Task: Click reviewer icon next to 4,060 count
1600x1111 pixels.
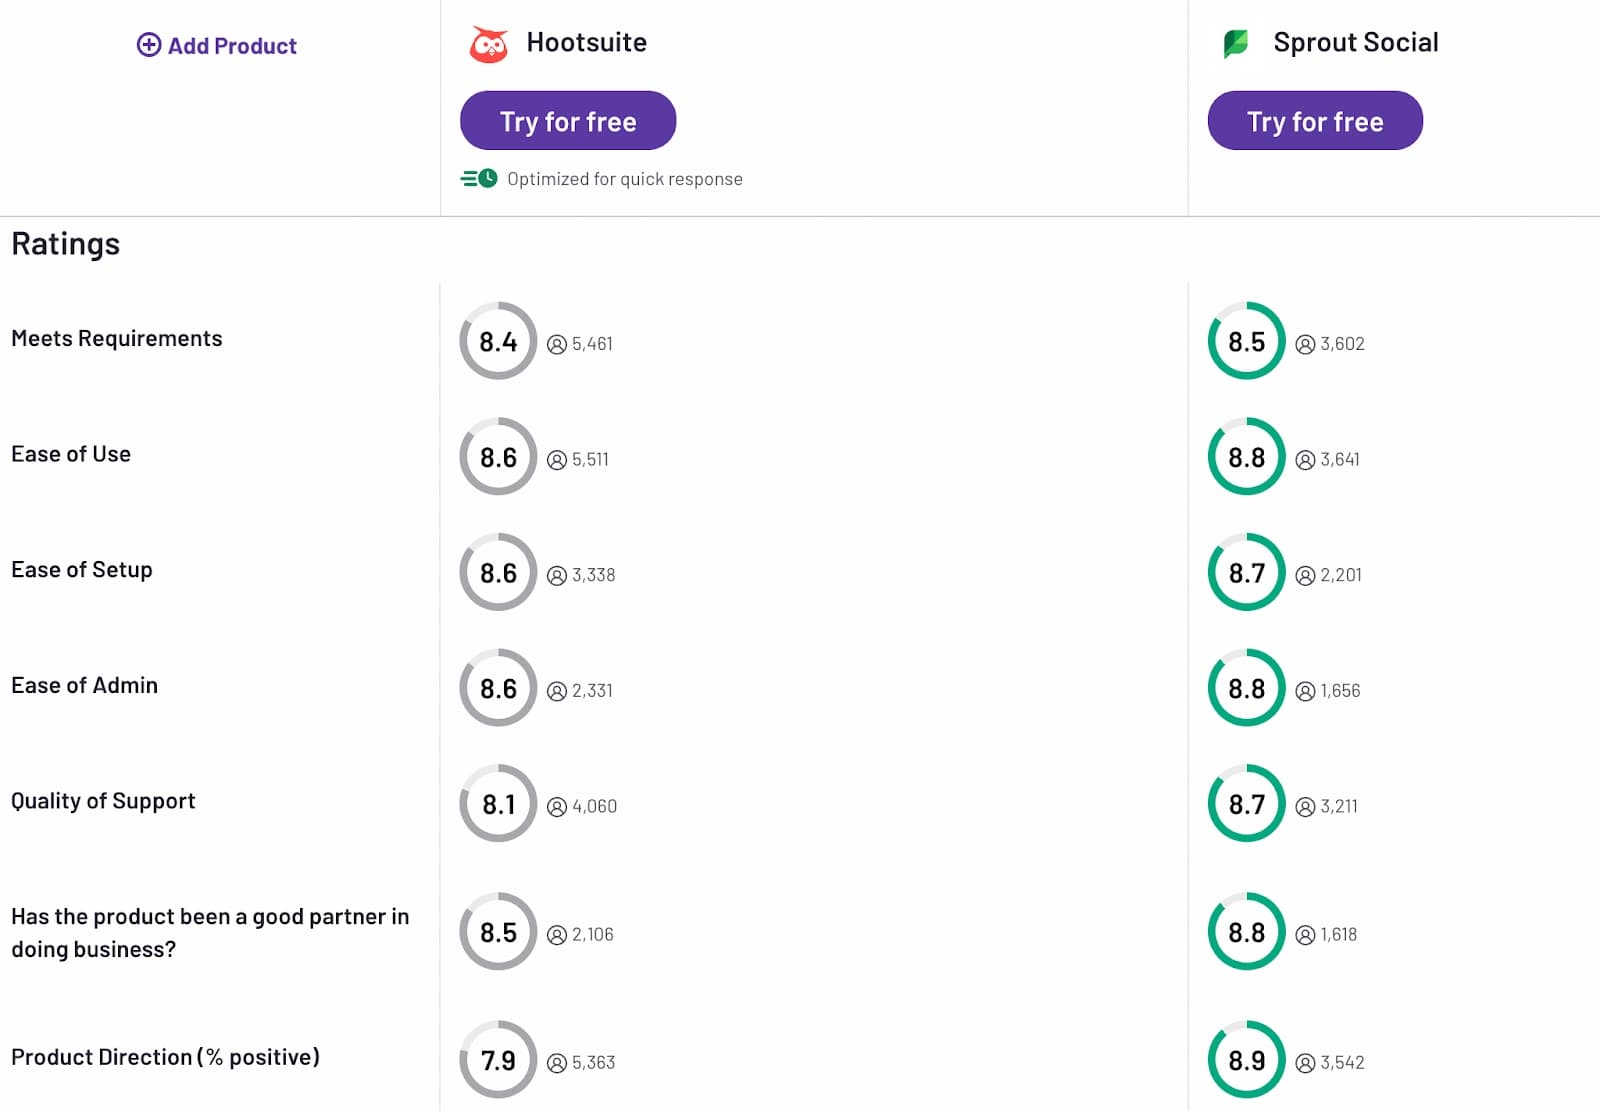Action: click(x=557, y=807)
